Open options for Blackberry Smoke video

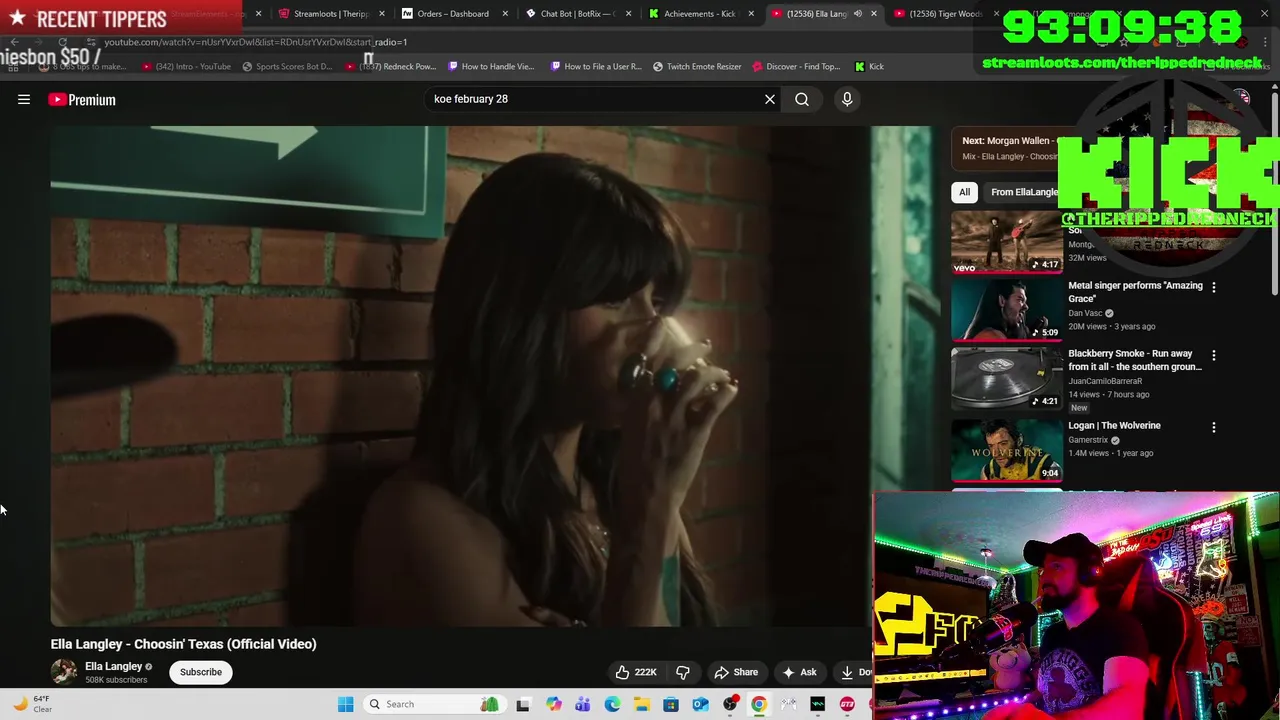click(1214, 355)
